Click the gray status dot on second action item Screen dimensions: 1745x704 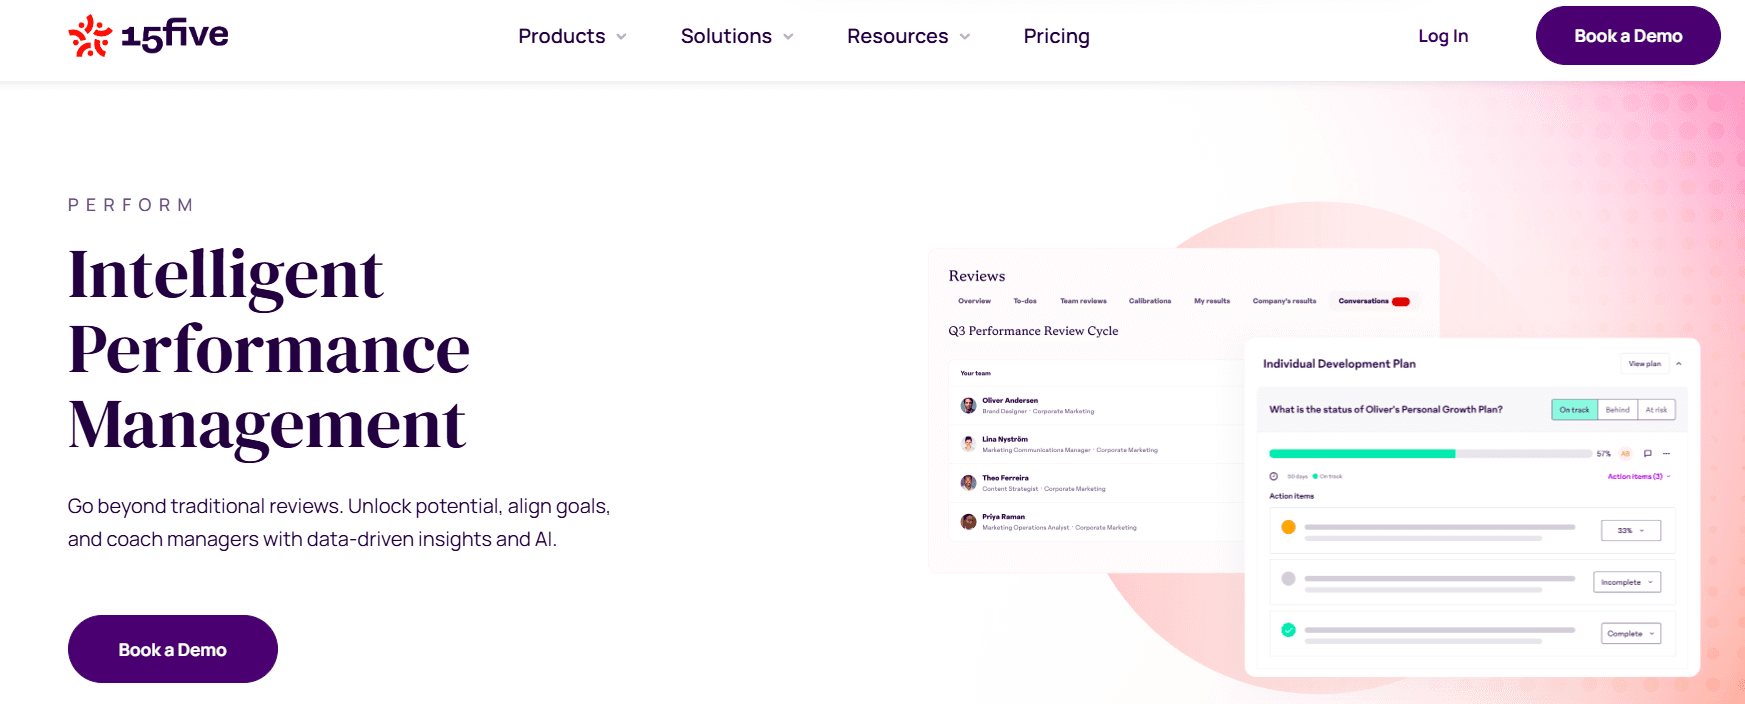[x=1288, y=579]
